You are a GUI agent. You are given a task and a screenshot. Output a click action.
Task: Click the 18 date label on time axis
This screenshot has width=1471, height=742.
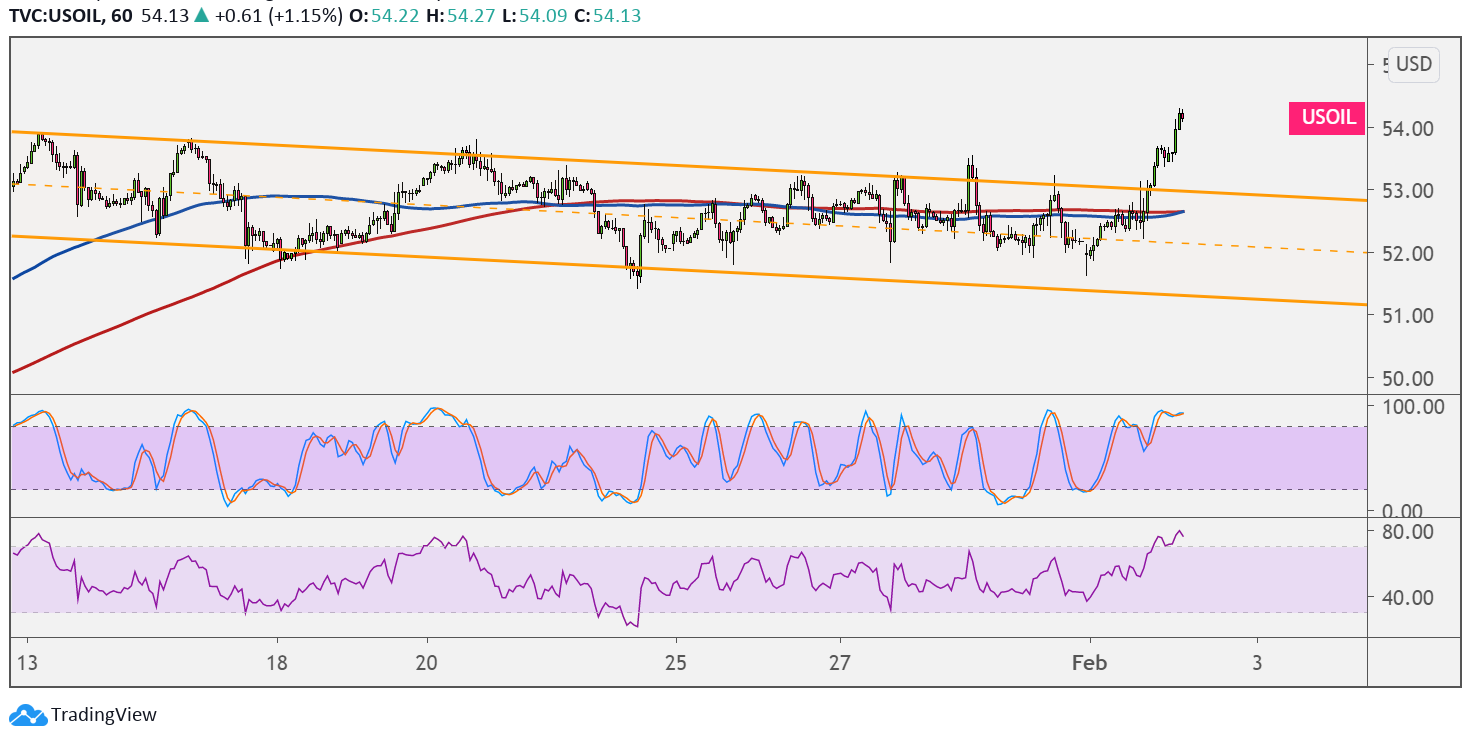278,663
